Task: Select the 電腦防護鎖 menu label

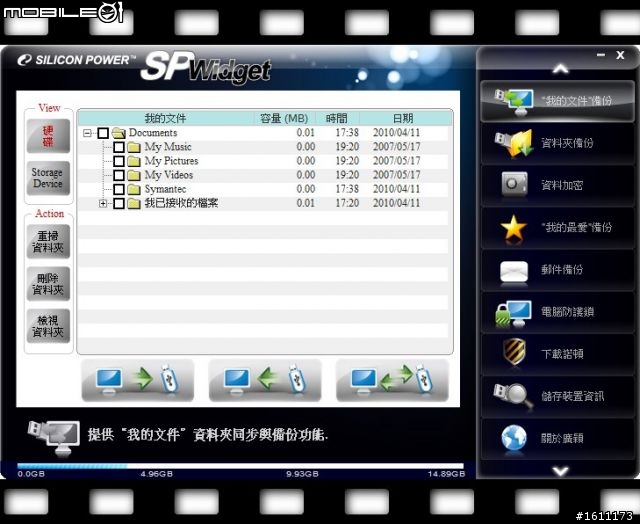Action: point(567,312)
